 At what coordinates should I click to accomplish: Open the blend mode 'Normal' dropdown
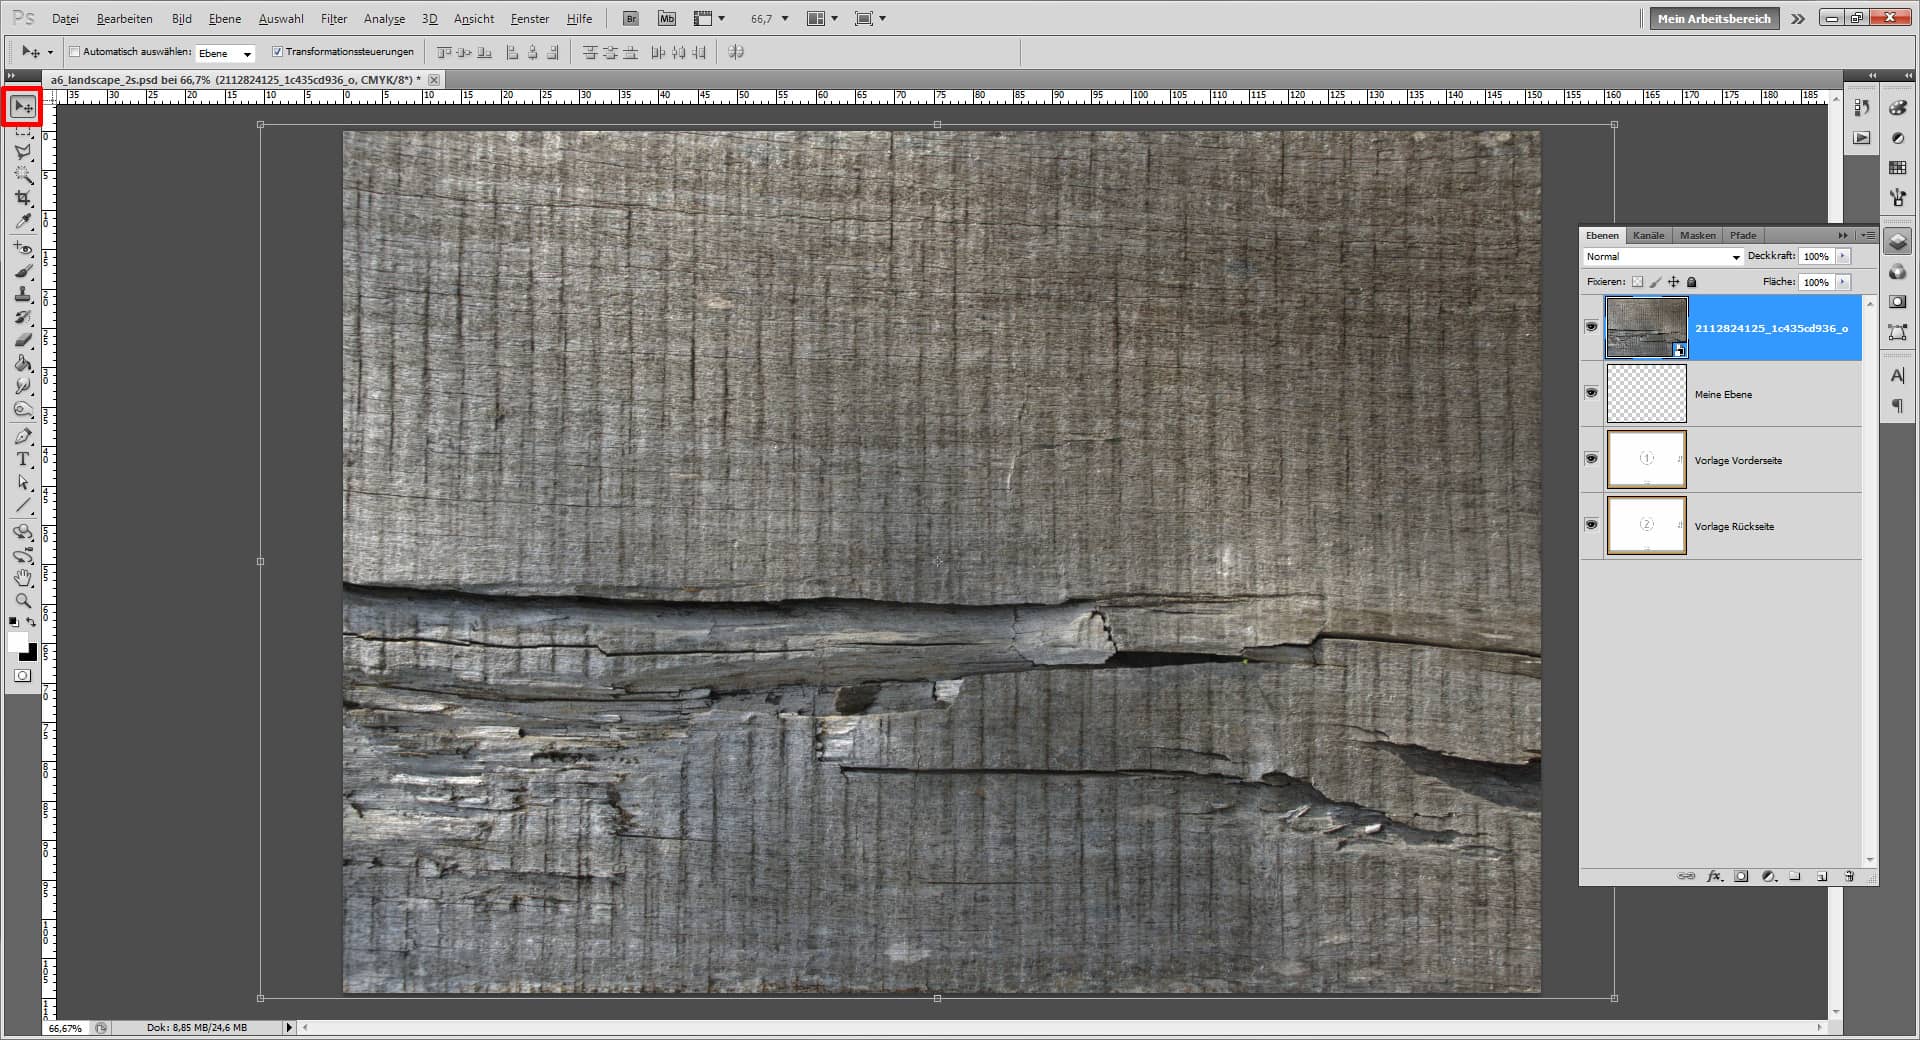pos(1663,257)
